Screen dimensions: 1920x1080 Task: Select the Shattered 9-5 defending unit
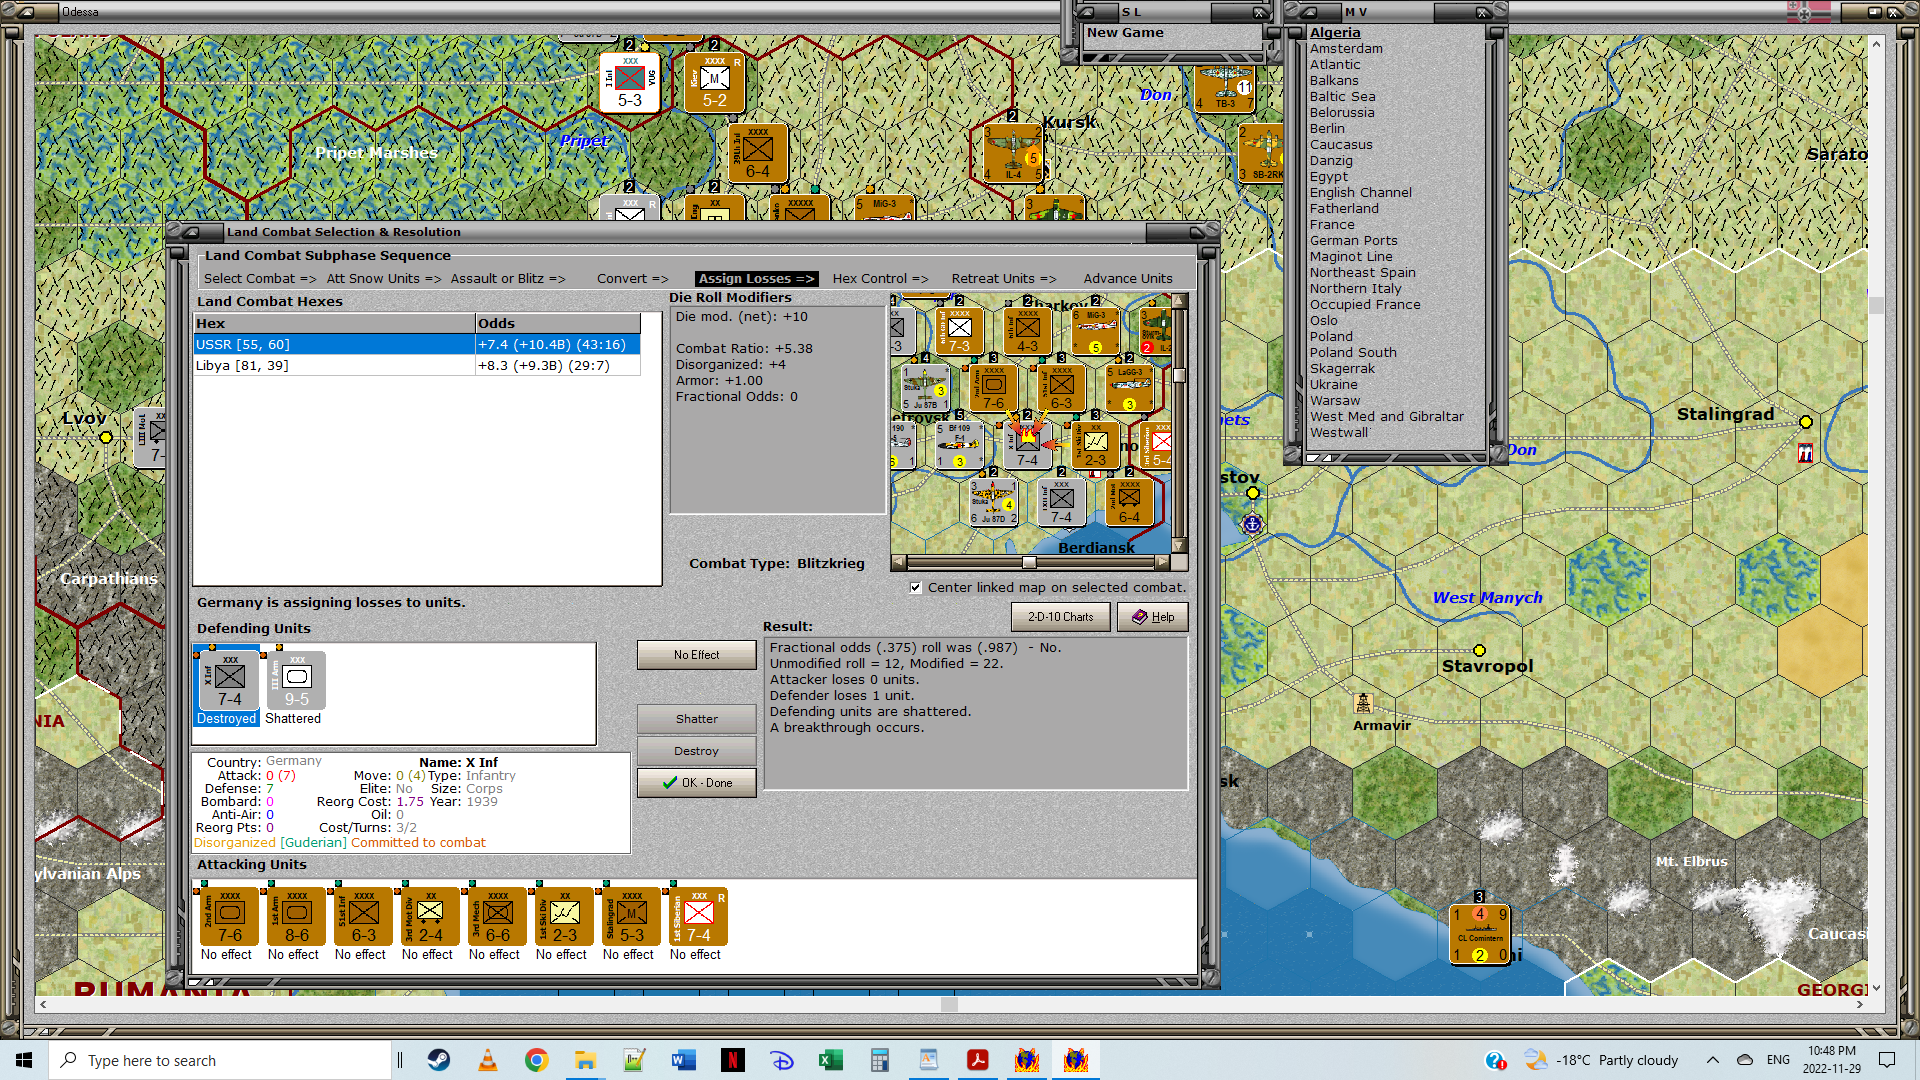[296, 681]
